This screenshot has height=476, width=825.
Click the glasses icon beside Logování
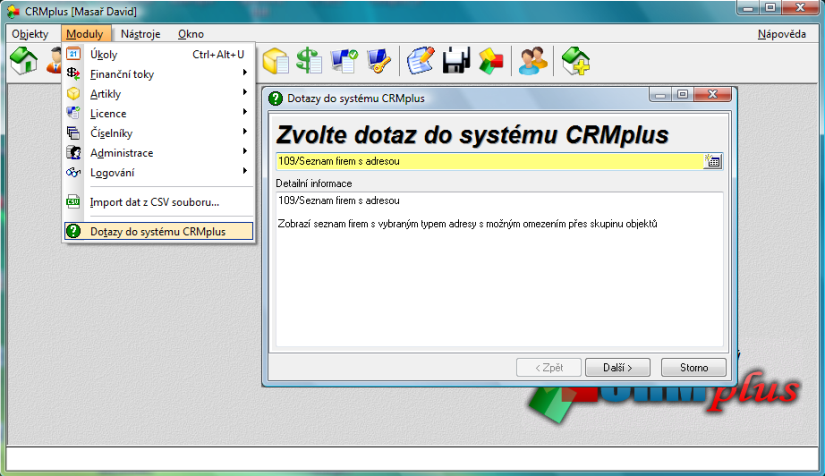pyautogui.click(x=73, y=172)
